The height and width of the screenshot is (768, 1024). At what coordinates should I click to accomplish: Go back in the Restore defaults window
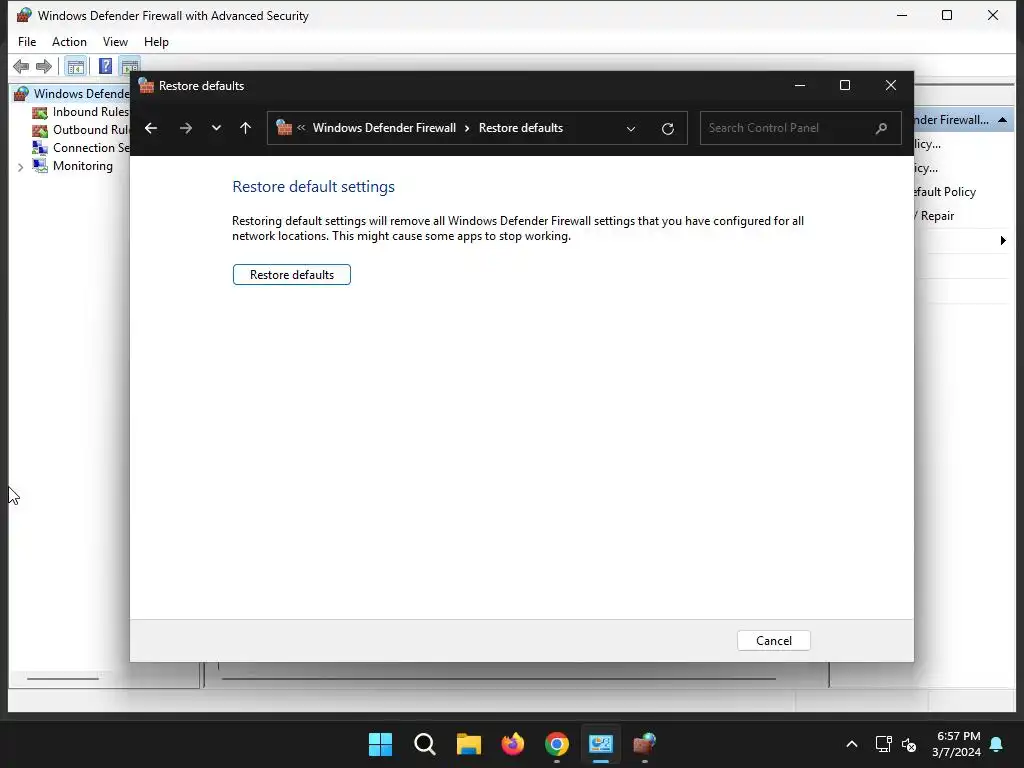[x=151, y=128]
